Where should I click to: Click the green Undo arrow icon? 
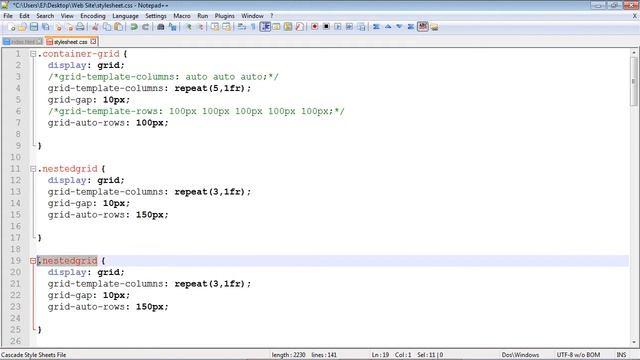[x=133, y=27]
